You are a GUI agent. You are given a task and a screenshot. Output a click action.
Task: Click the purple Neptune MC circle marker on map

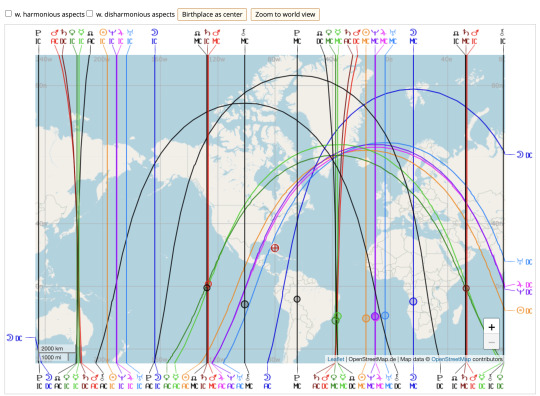375,316
